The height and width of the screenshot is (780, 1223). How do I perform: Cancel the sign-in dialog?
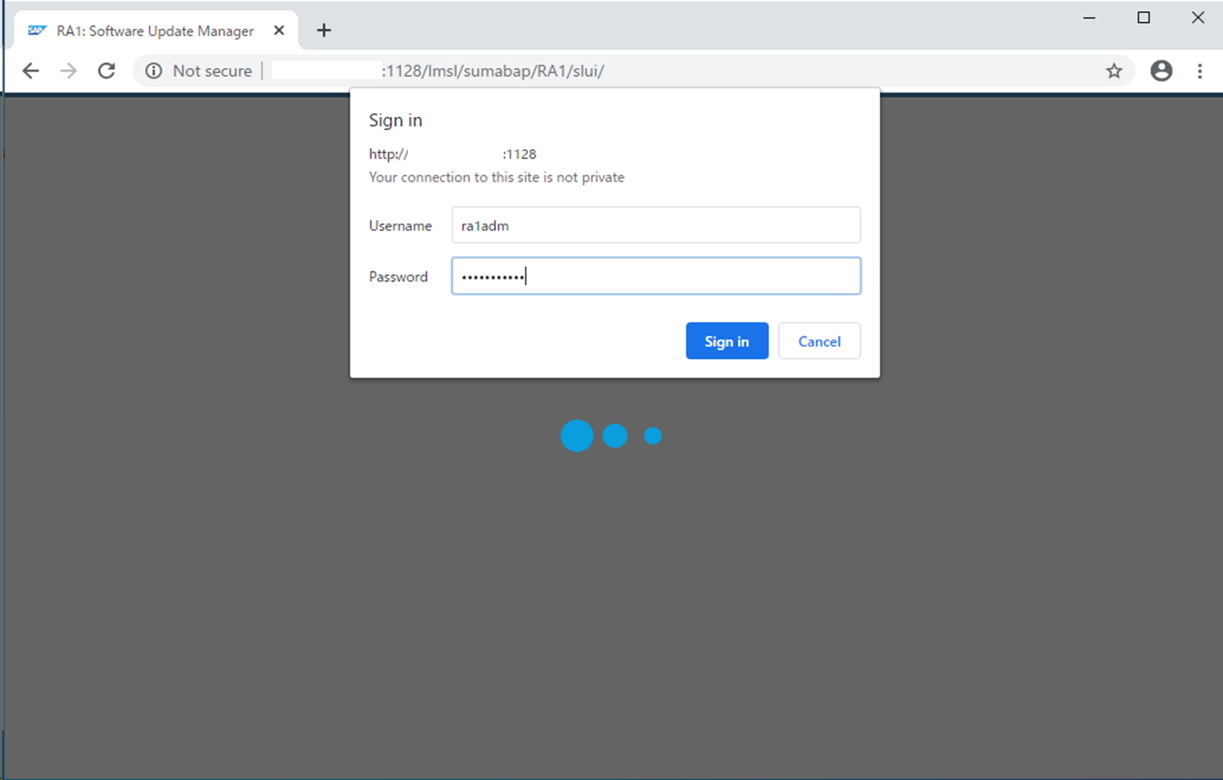click(819, 341)
